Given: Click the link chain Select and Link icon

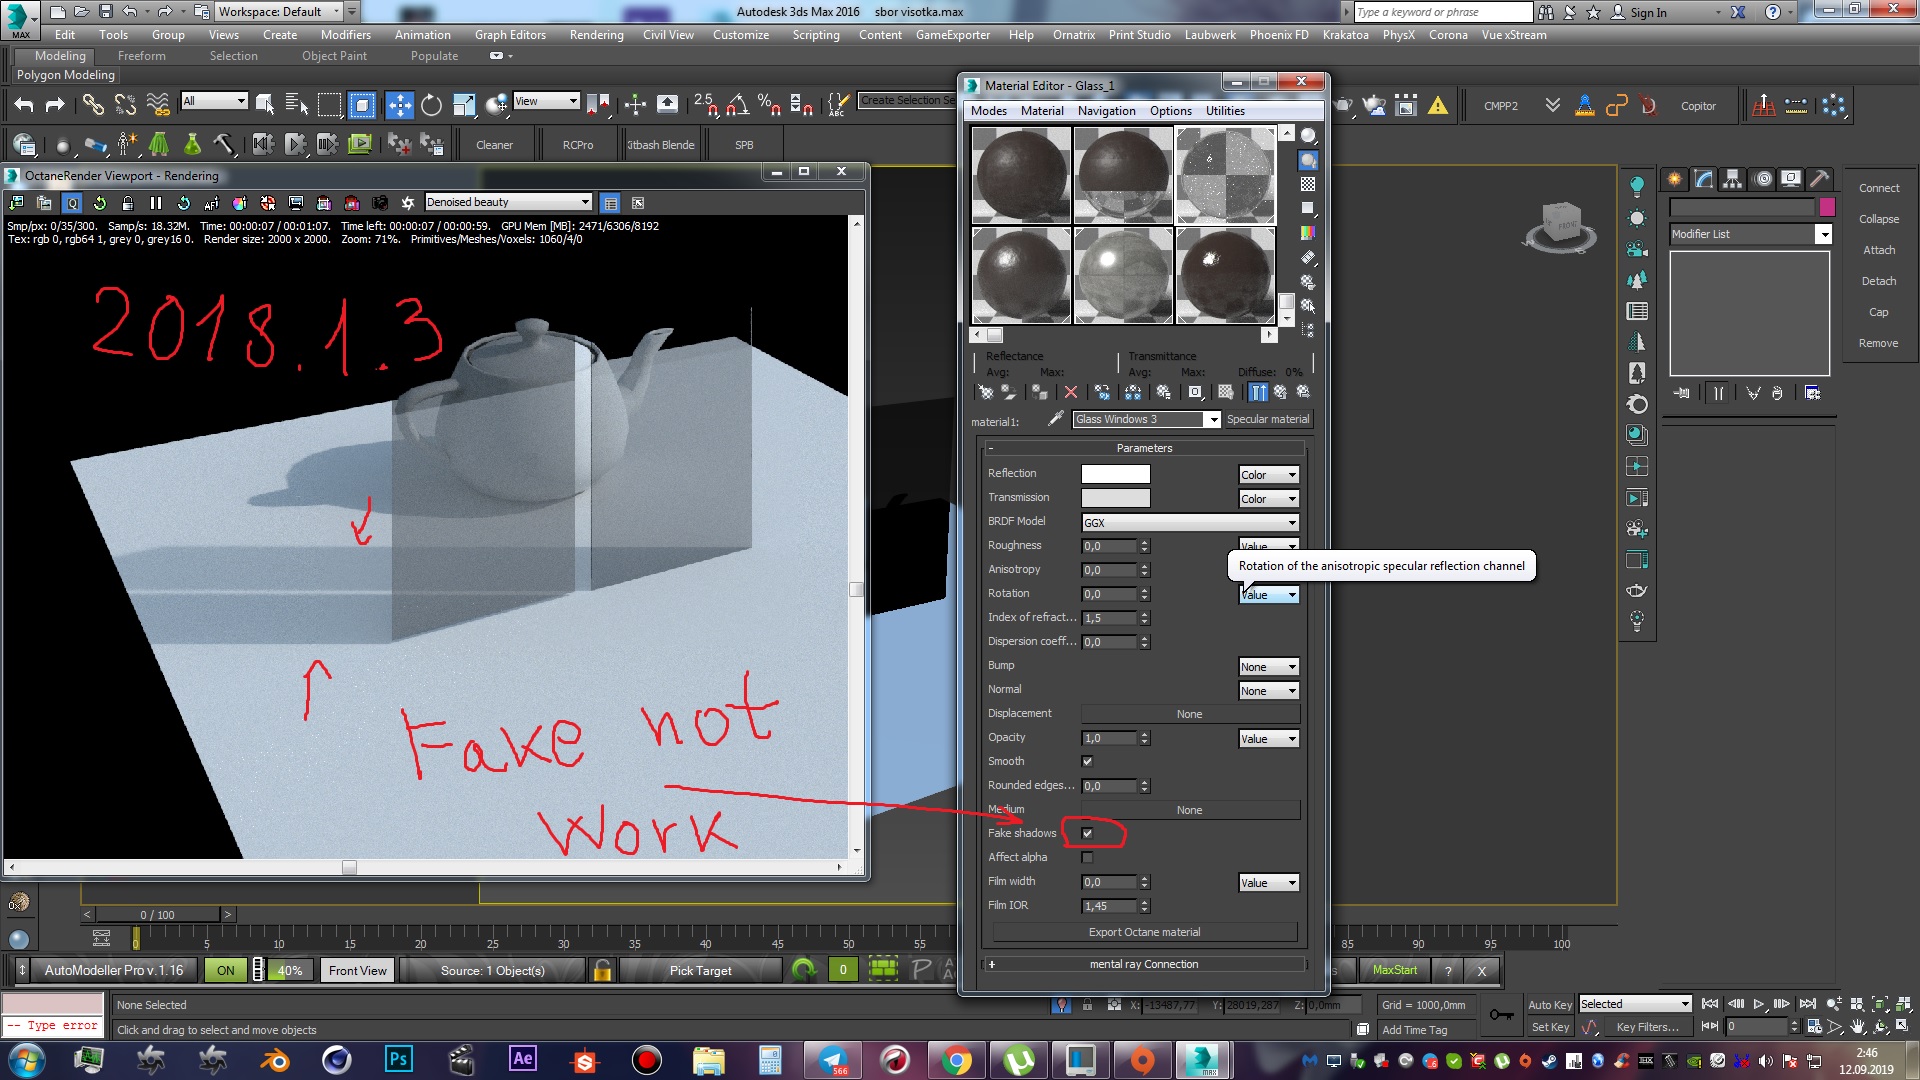Looking at the screenshot, I should point(92,105).
